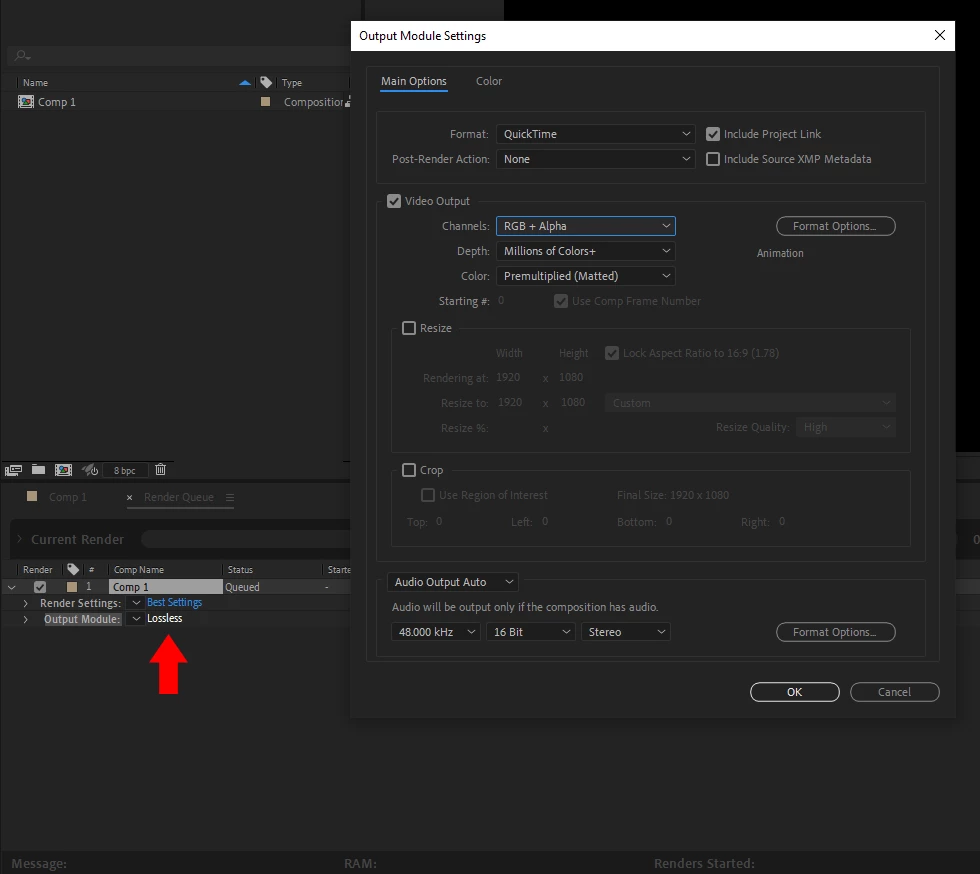This screenshot has height=874, width=980.
Task: Expand the Render Settings row
Action: point(26,603)
